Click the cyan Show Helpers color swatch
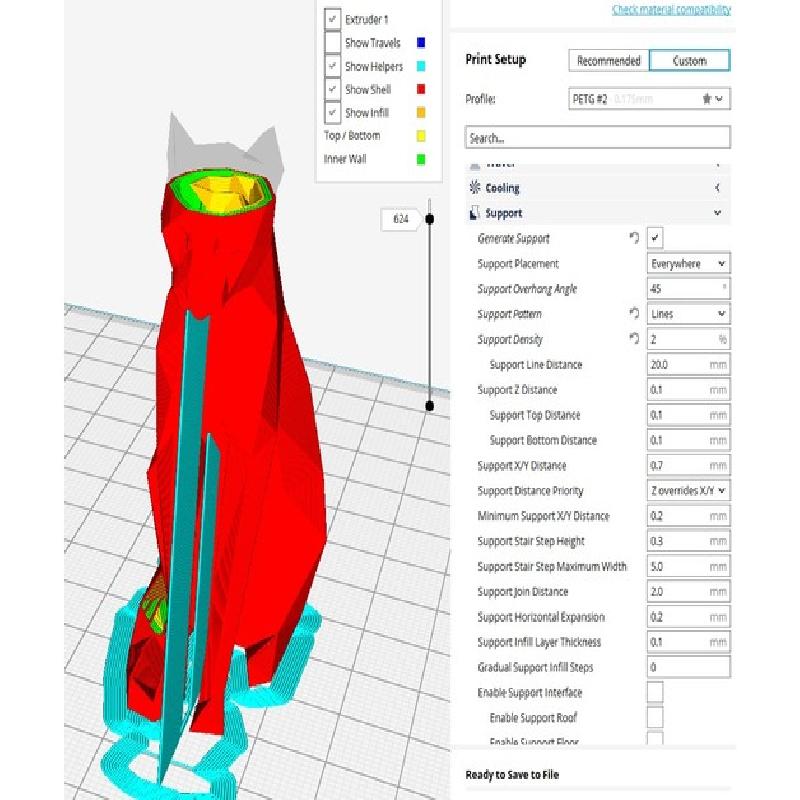This screenshot has height=800, width=800. (421, 66)
